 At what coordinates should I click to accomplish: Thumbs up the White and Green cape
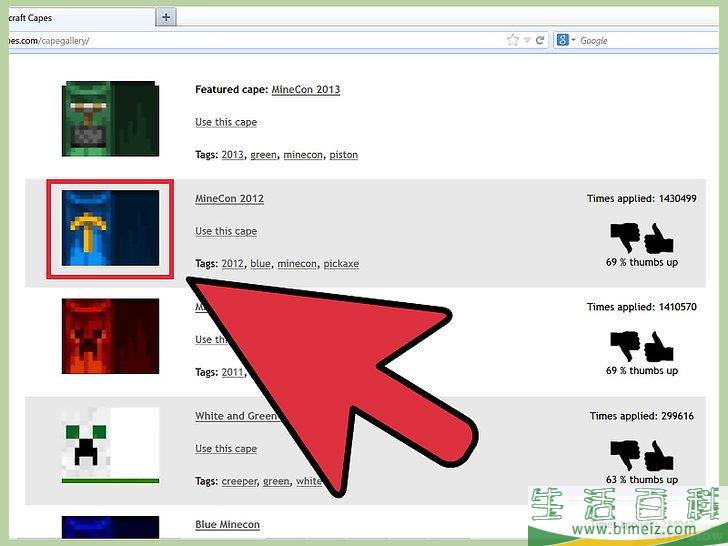coord(659,455)
